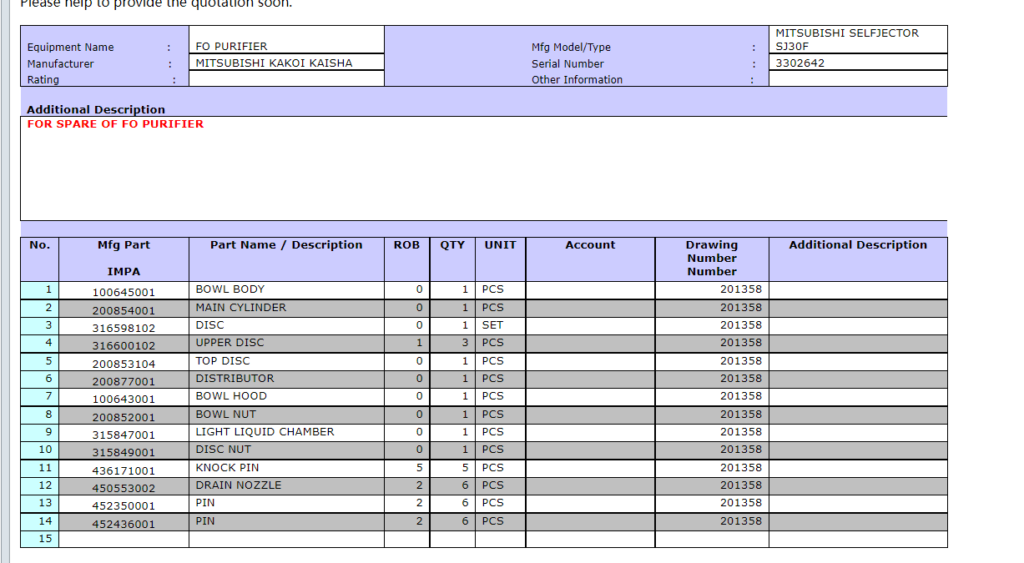The image size is (1024, 563).
Task: Select the KNOCK PIN part name
Action: pos(286,468)
